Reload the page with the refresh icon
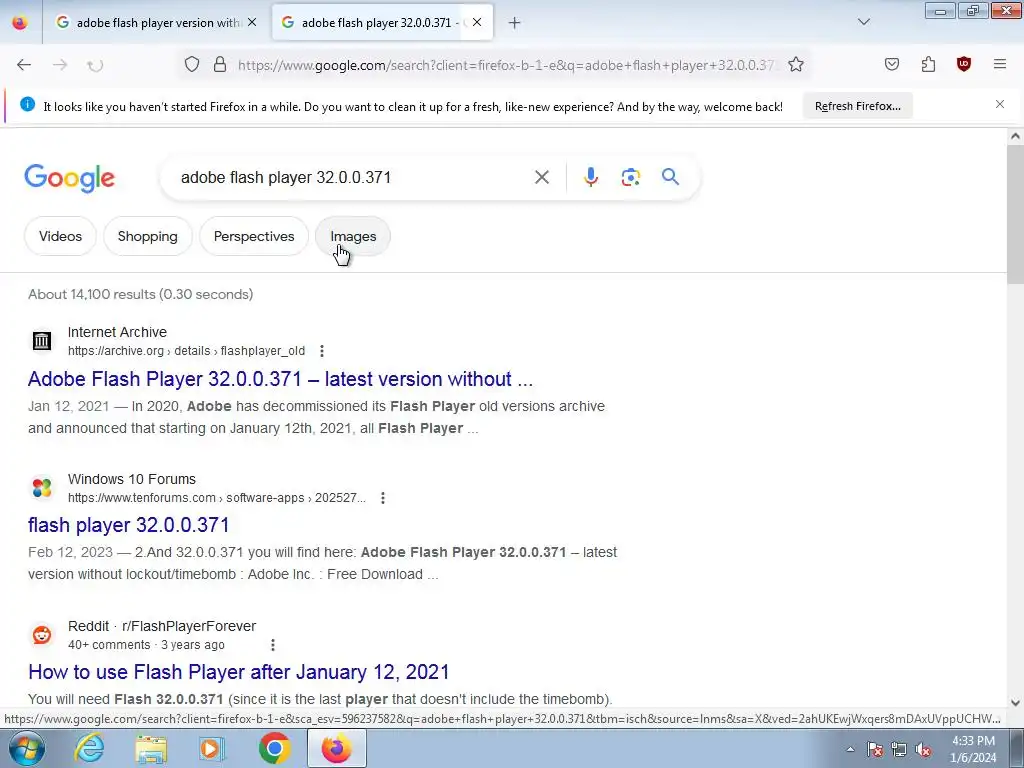The width and height of the screenshot is (1024, 768). pos(95,65)
